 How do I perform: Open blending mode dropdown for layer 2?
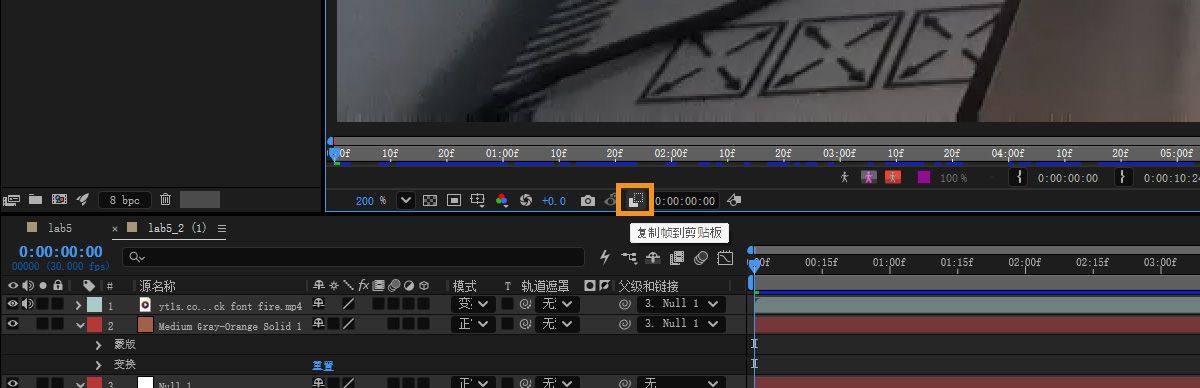(474, 325)
